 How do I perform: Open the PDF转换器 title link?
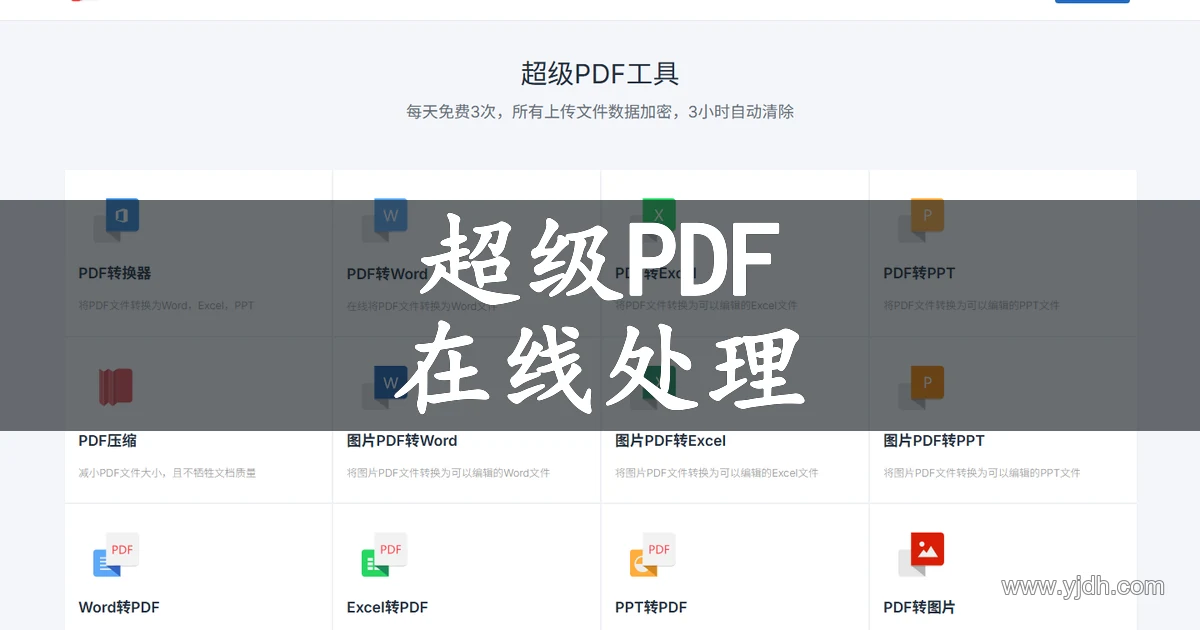click(x=115, y=273)
